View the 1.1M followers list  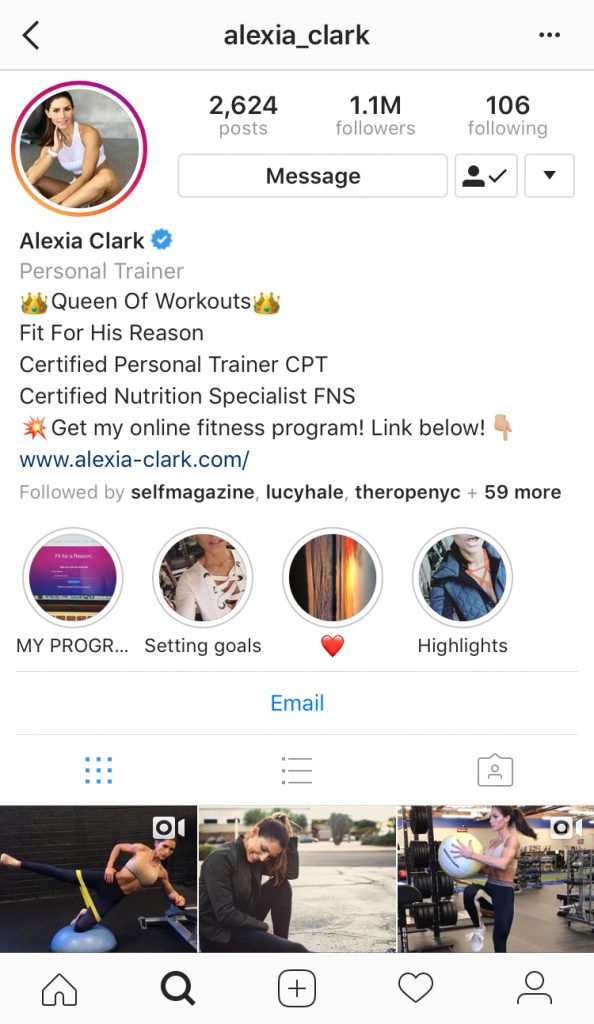click(x=375, y=115)
